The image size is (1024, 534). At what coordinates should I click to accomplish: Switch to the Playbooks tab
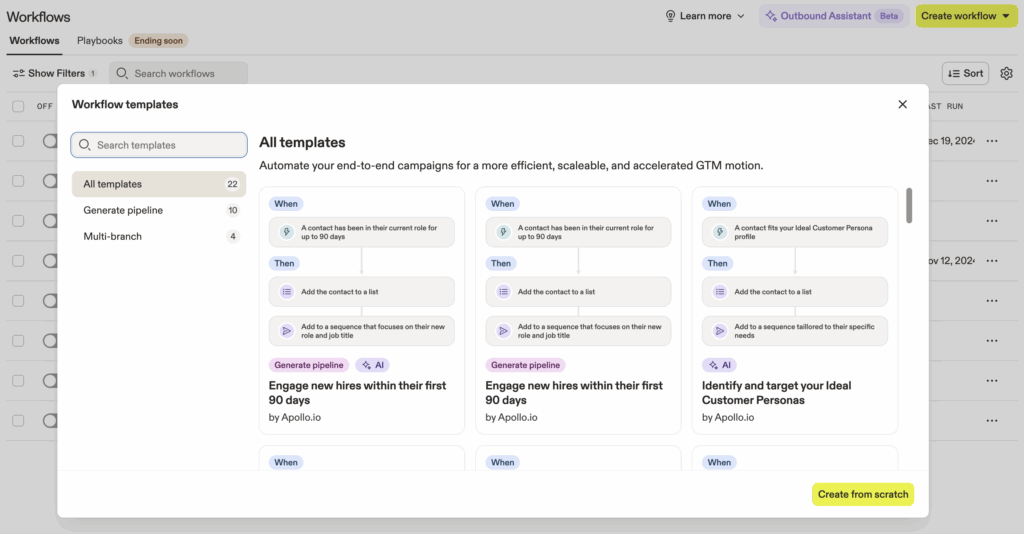(x=100, y=41)
